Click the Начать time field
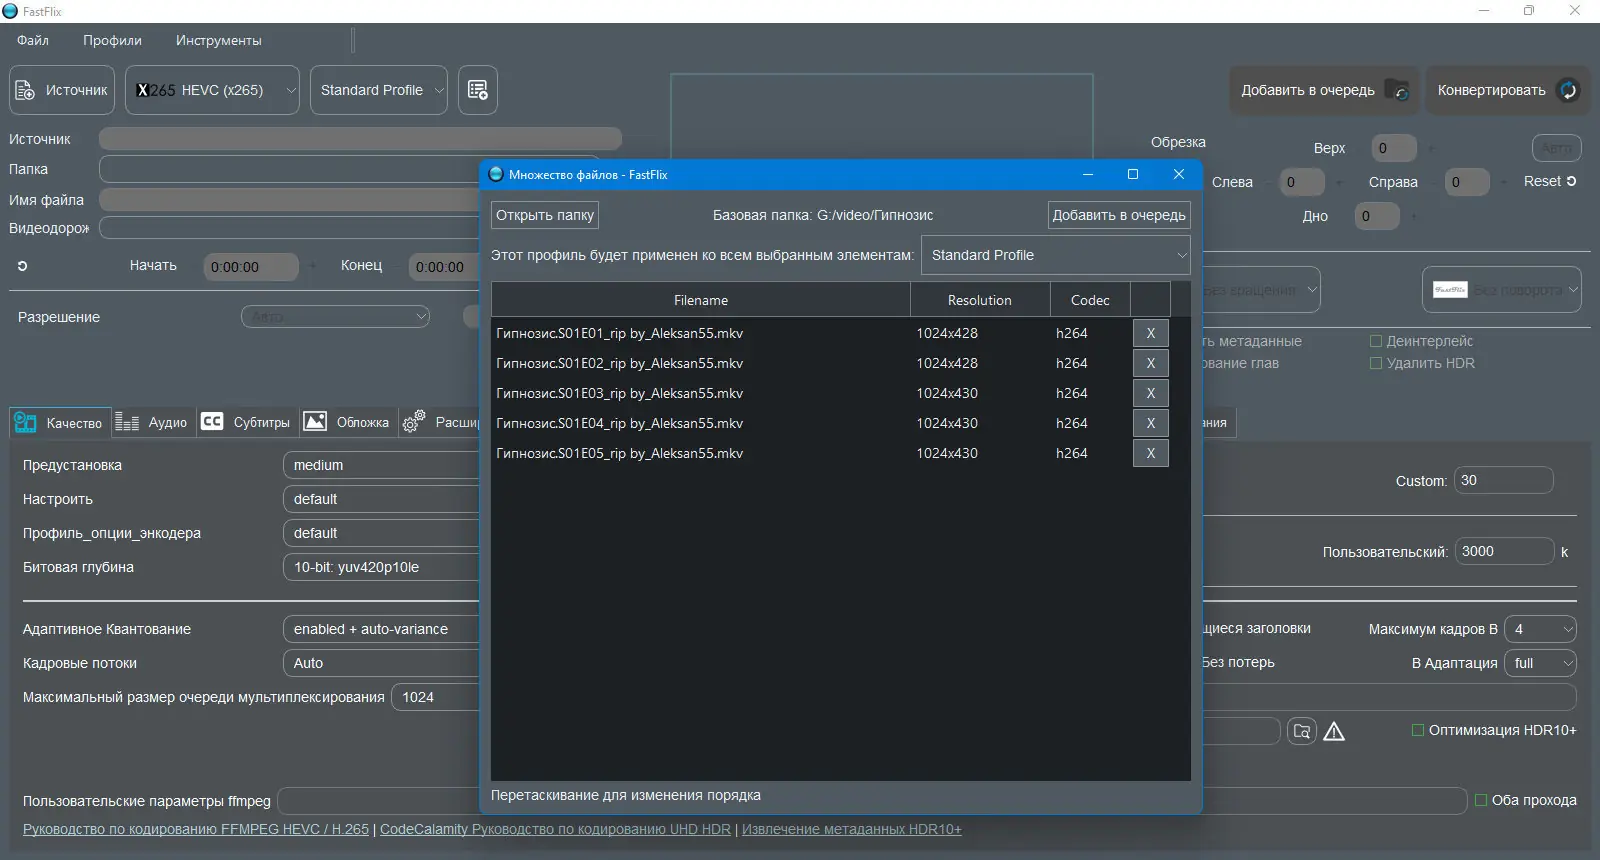This screenshot has height=860, width=1600. [x=250, y=267]
